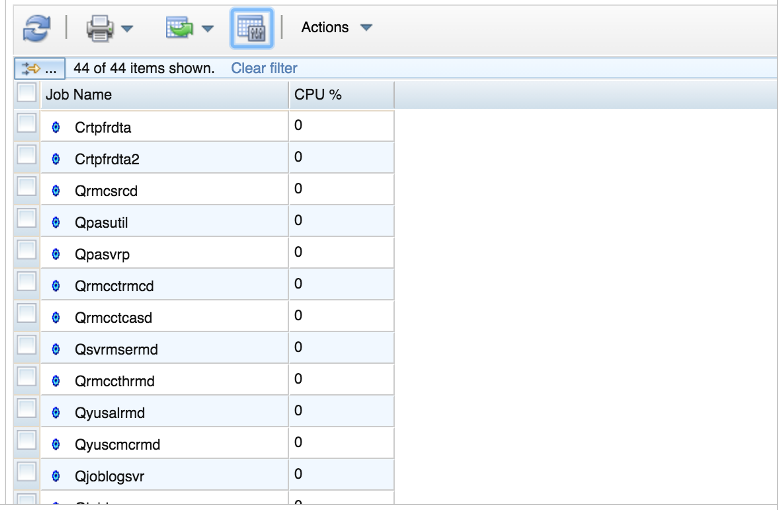Open the Actions menu
780x510 pixels.
[326, 28]
